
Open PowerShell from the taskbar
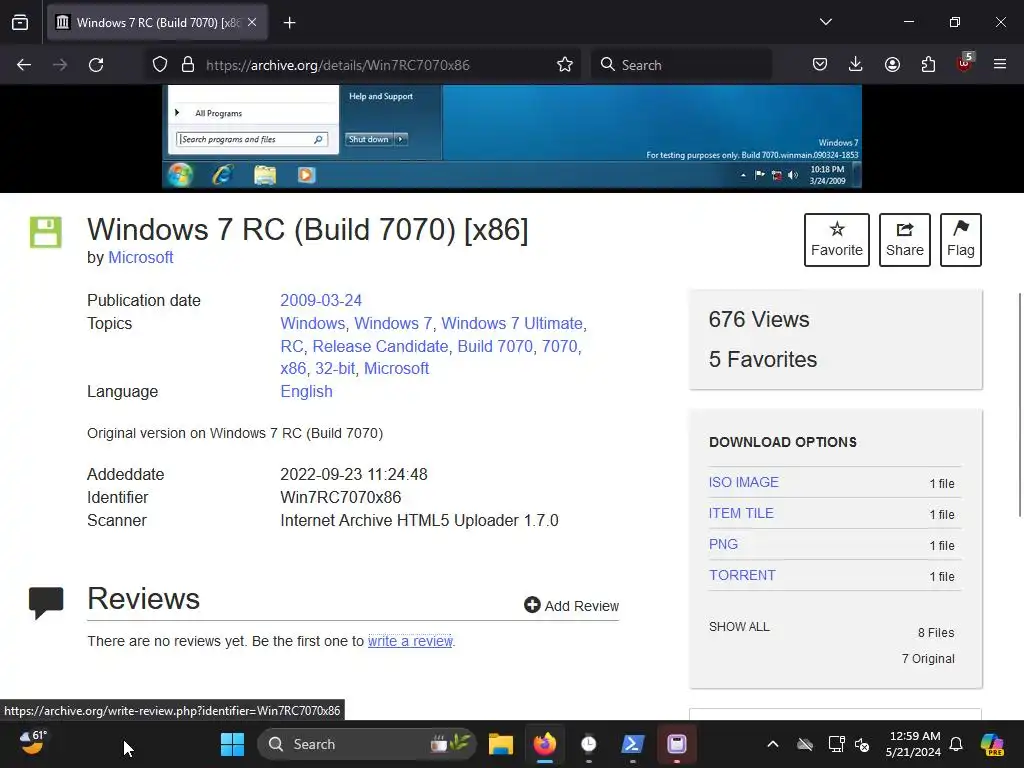click(632, 744)
